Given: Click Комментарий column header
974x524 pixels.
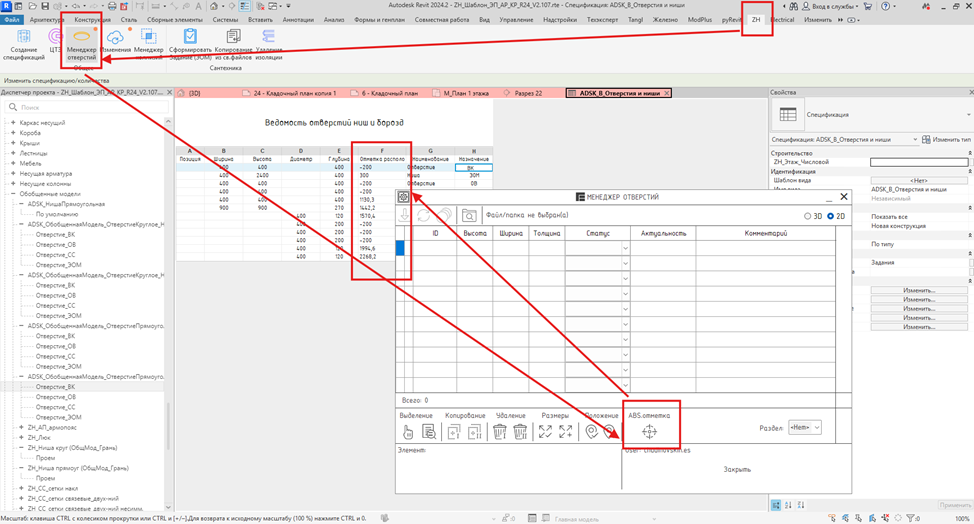Looking at the screenshot, I should tap(765, 233).
